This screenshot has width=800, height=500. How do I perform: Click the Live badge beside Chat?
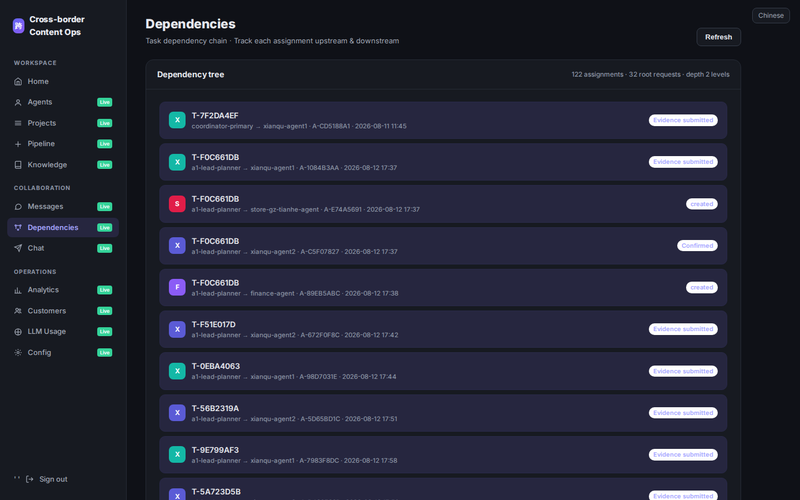pos(105,248)
